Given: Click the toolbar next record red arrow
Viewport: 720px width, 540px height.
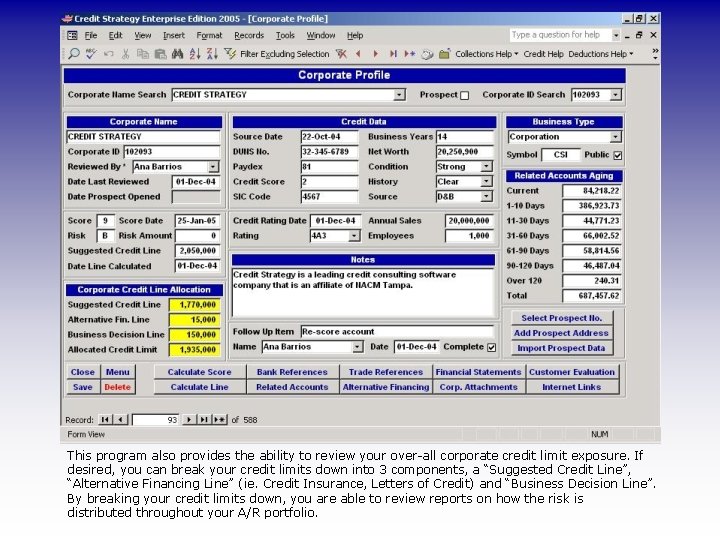Looking at the screenshot, I should click(x=376, y=54).
